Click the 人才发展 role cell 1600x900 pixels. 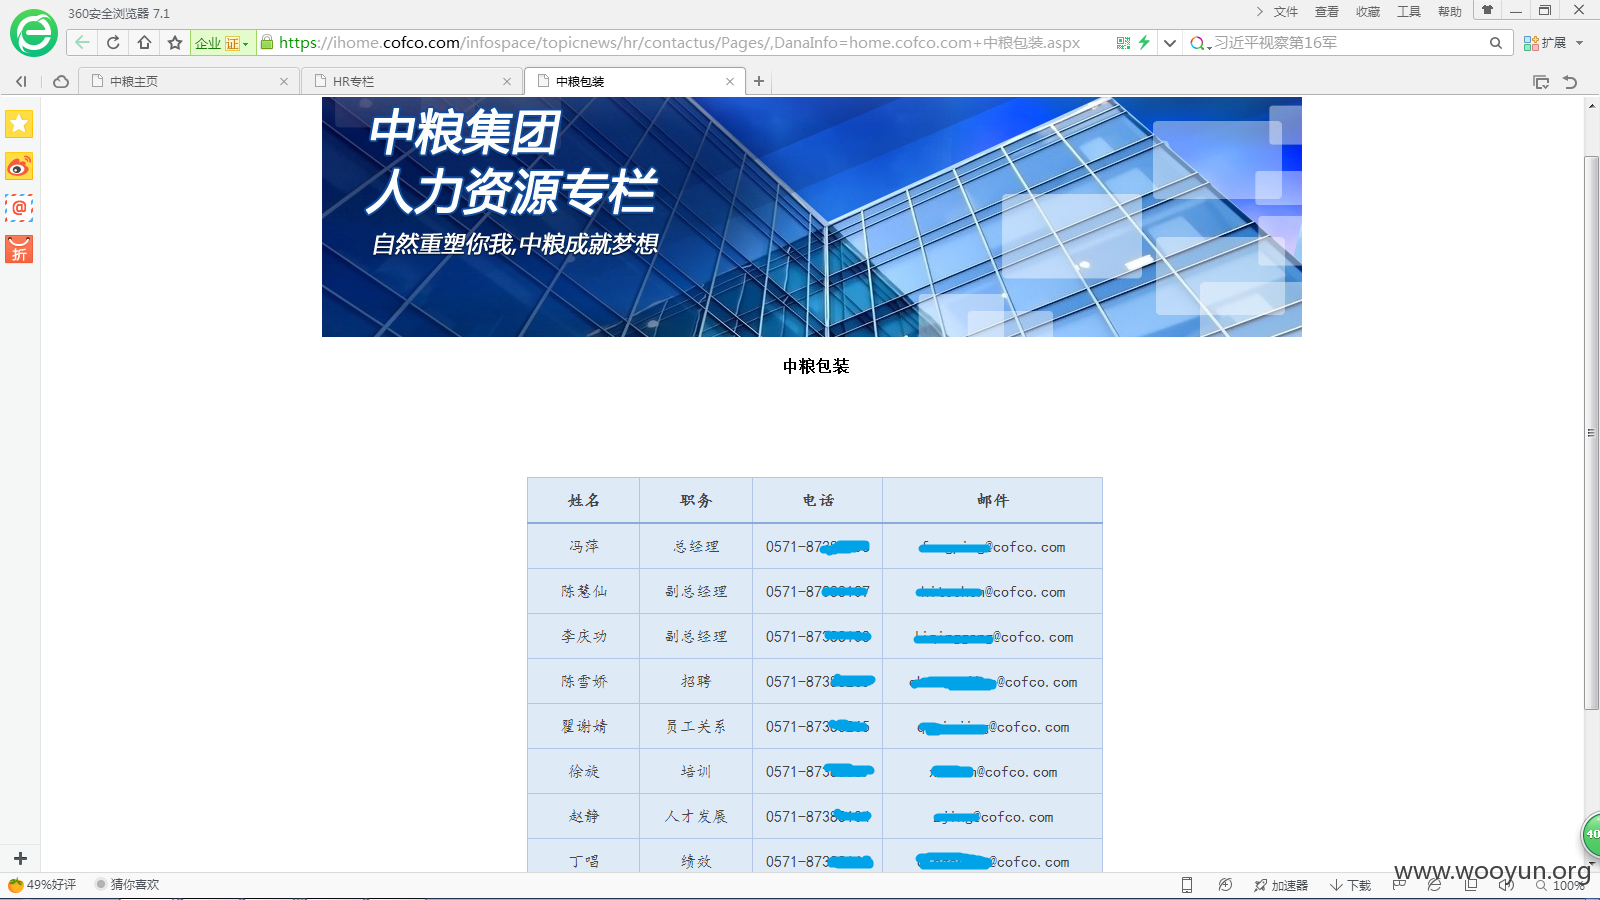(696, 816)
